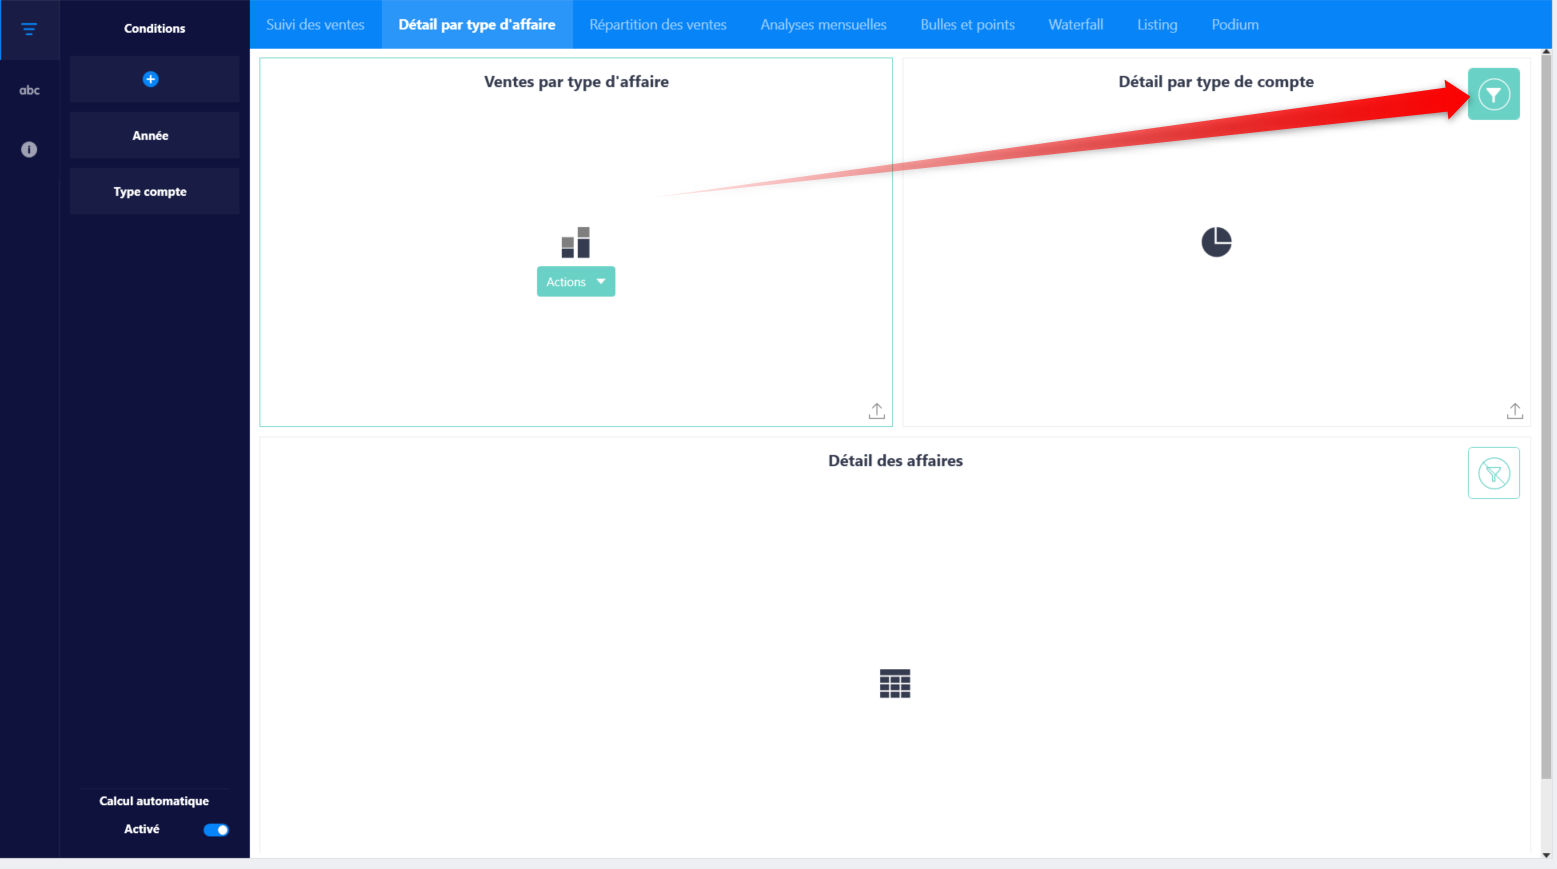Screen dimensions: 1557x869
Task: Open the Année condition filter
Action: tap(151, 136)
